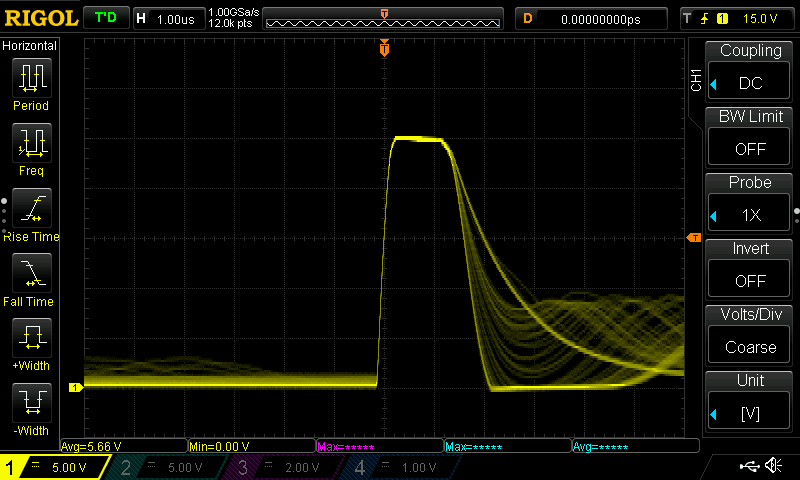Image resolution: width=800 pixels, height=480 pixels.
Task: Click the horizontal timebase 1.00us readout
Action: [167, 18]
